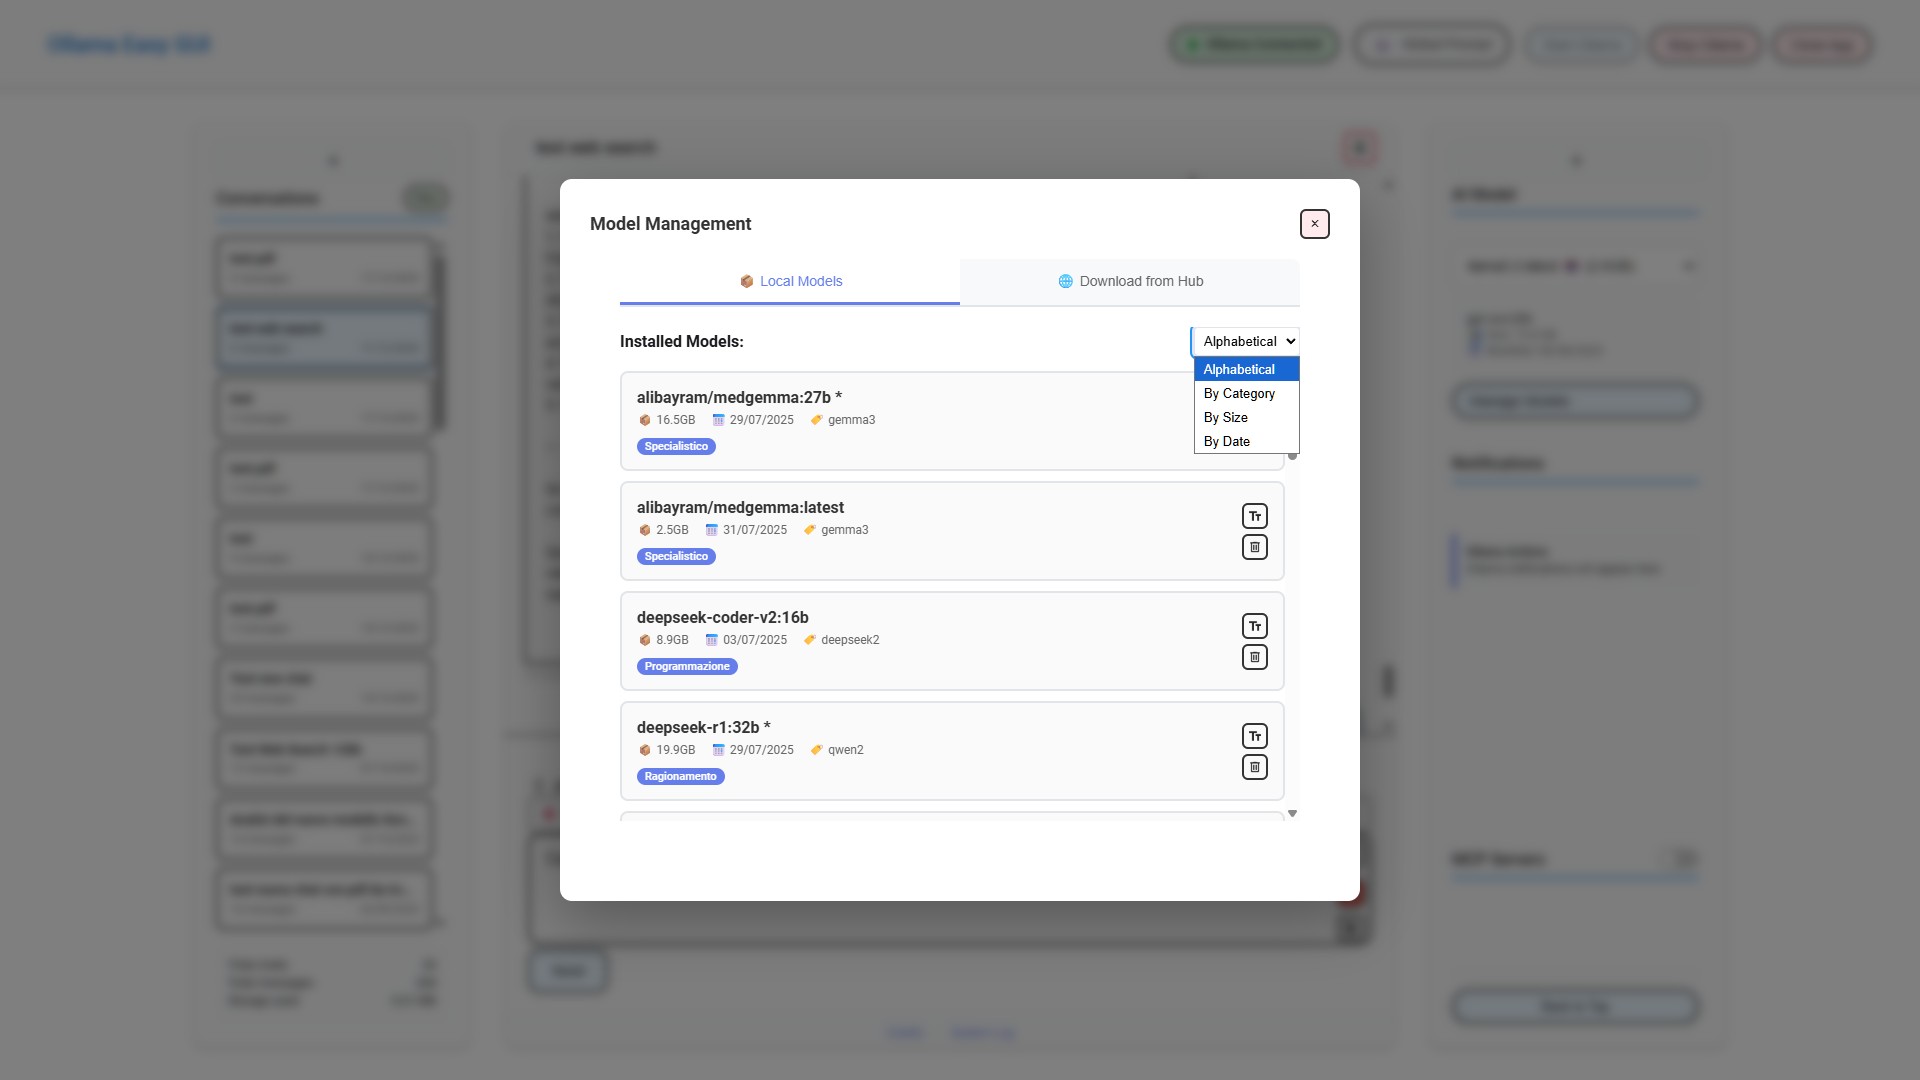
Task: Click the Programmazione category badge
Action: (687, 666)
